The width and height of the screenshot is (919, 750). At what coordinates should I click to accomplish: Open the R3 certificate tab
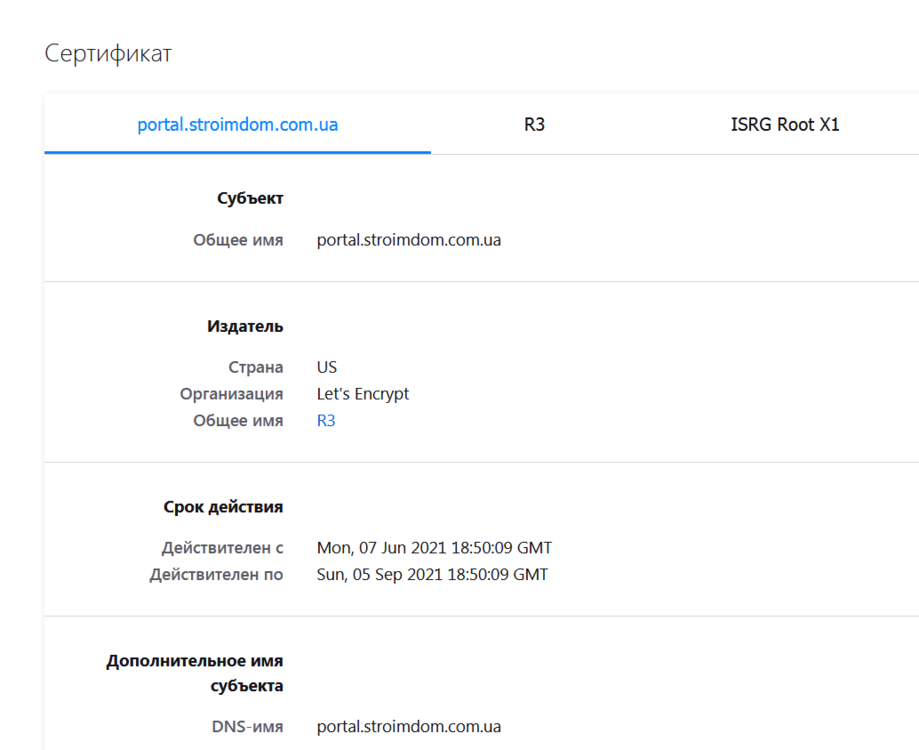pos(534,125)
